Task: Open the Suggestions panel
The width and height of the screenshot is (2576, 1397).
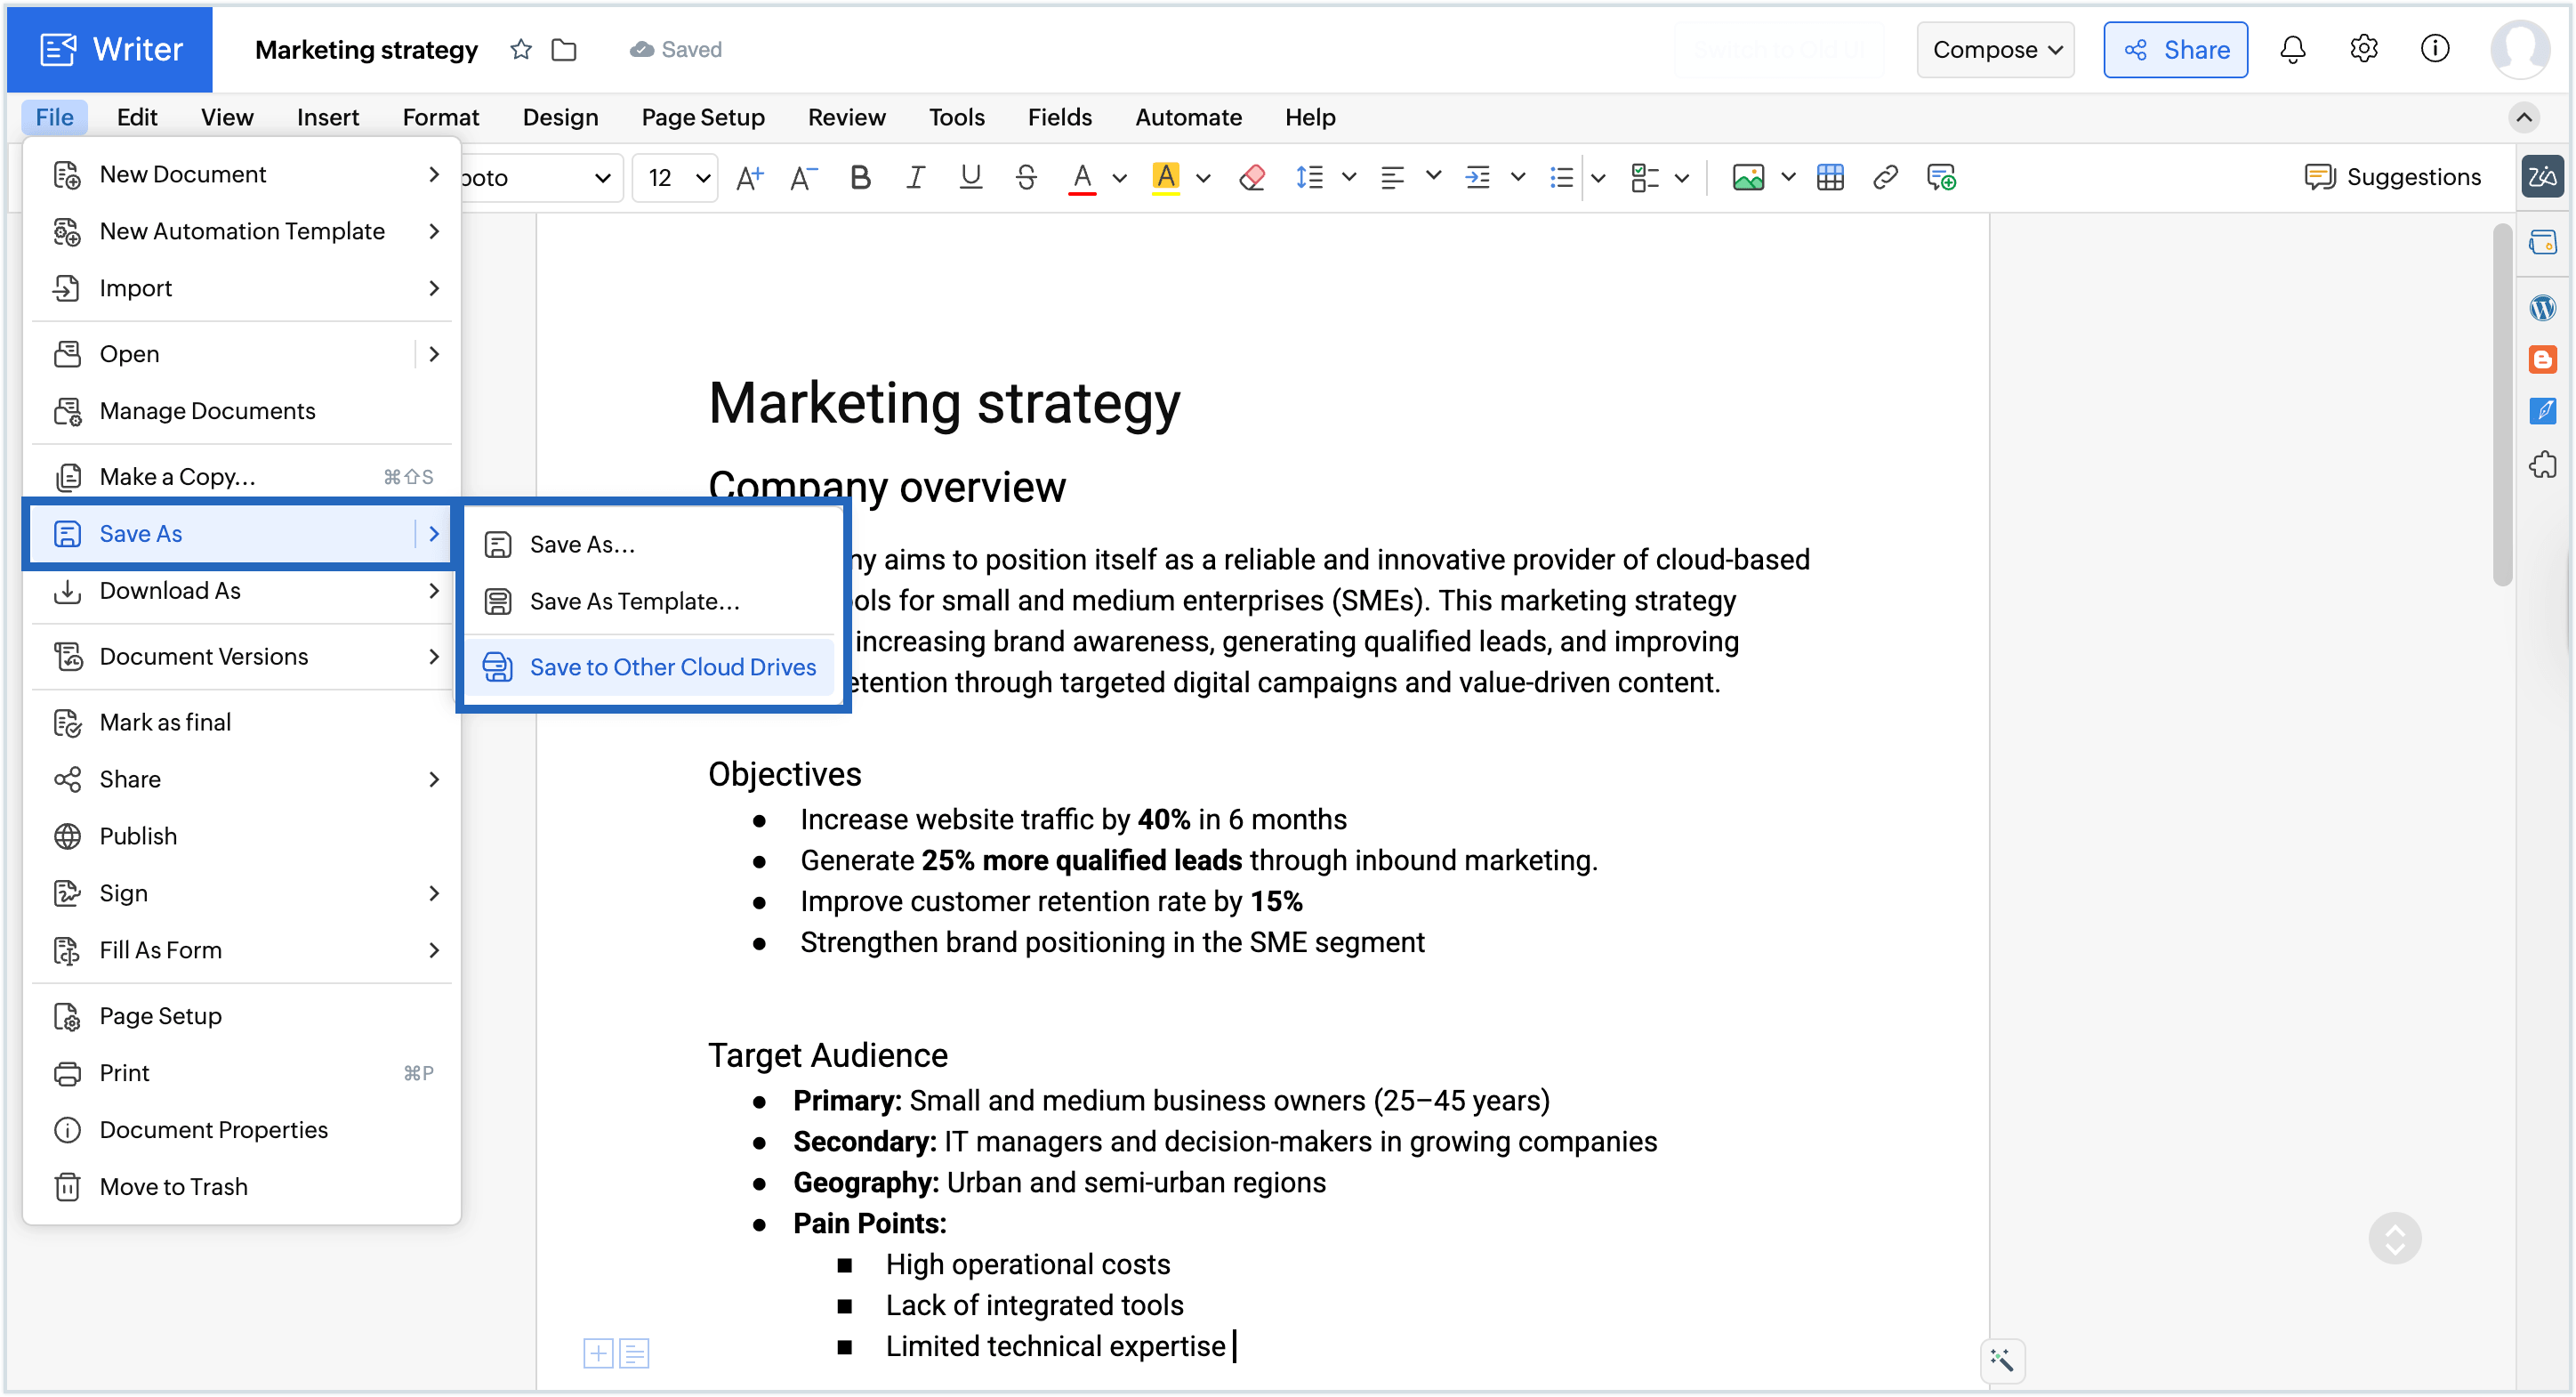Action: (2394, 177)
